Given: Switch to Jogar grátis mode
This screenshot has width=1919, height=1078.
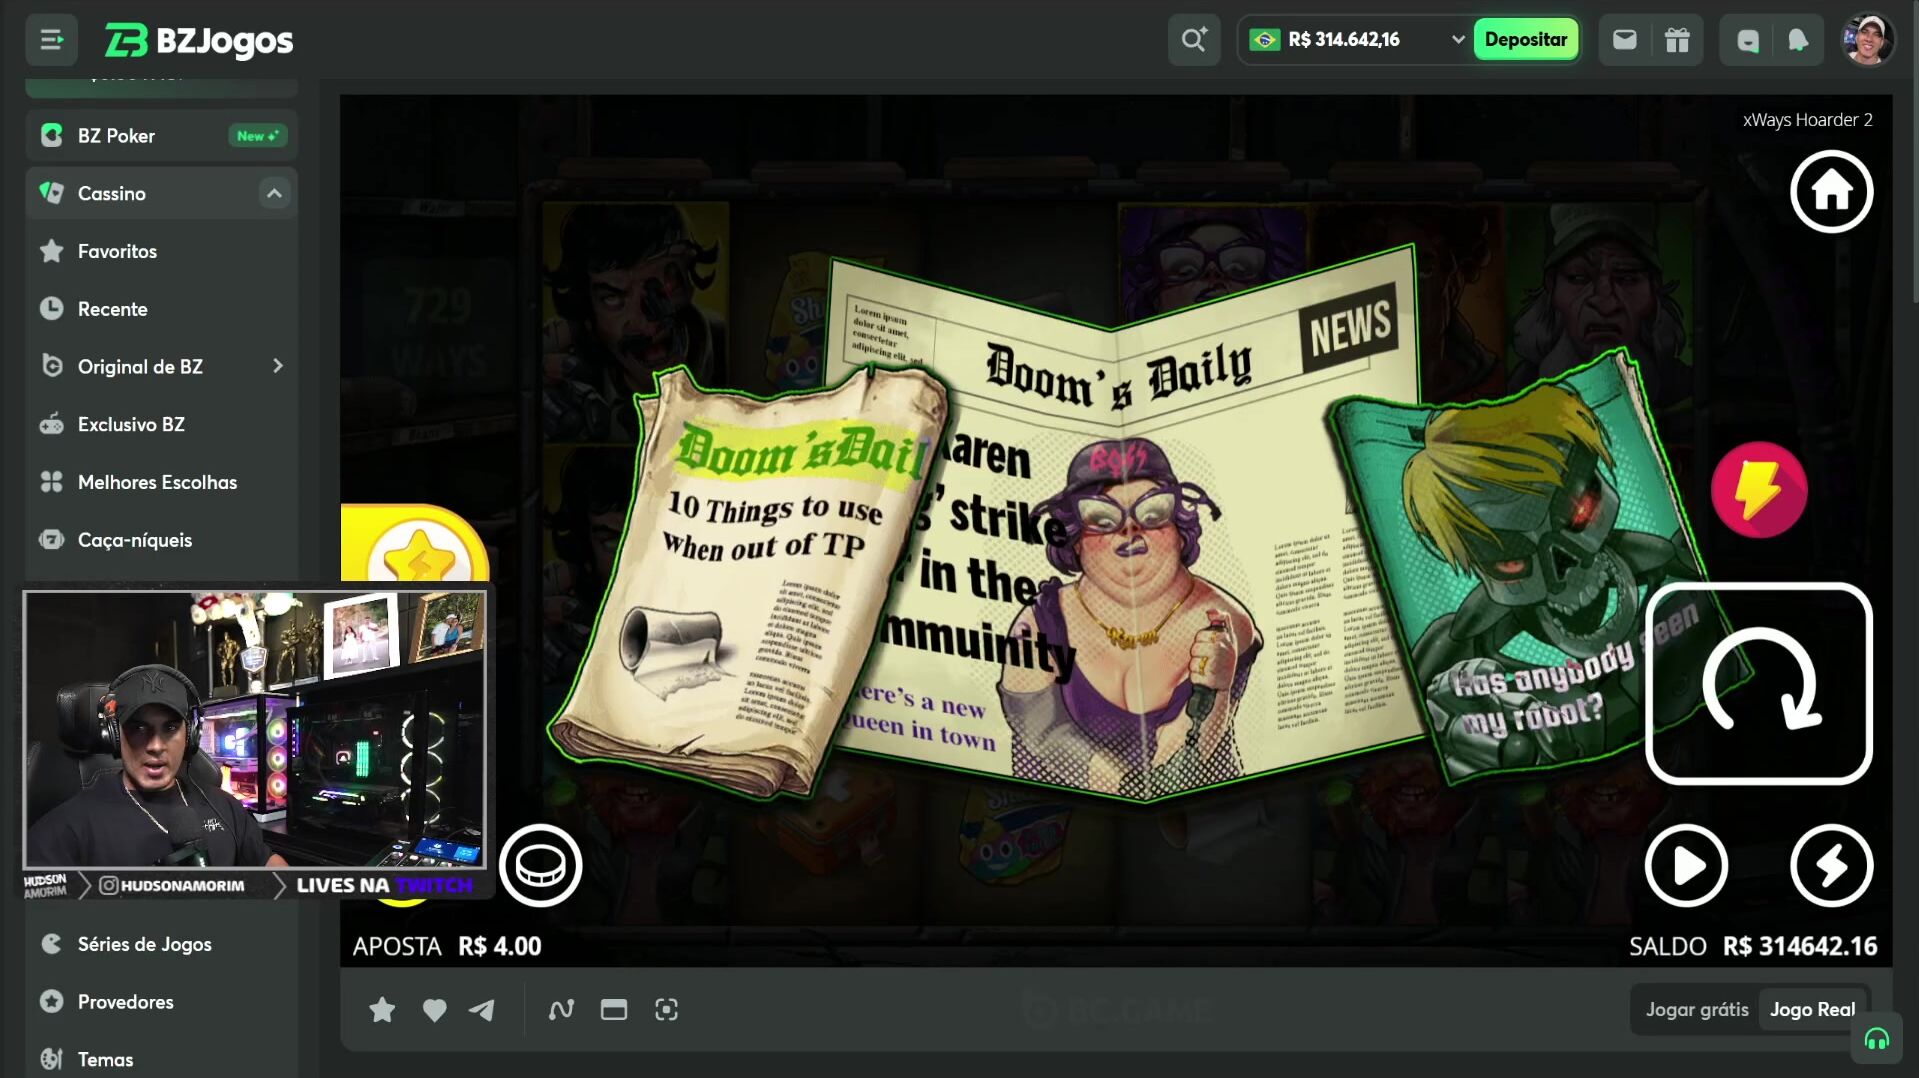Looking at the screenshot, I should click(x=1696, y=1010).
